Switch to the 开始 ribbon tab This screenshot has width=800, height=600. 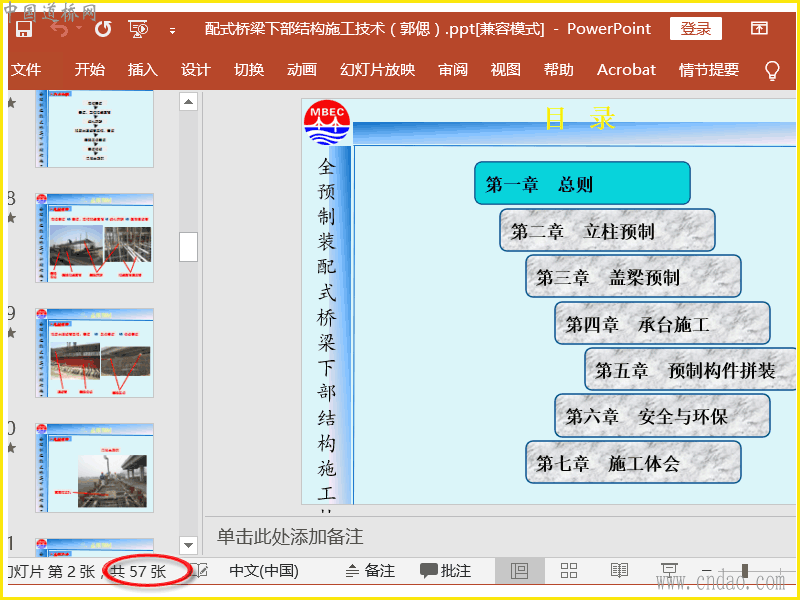click(90, 69)
